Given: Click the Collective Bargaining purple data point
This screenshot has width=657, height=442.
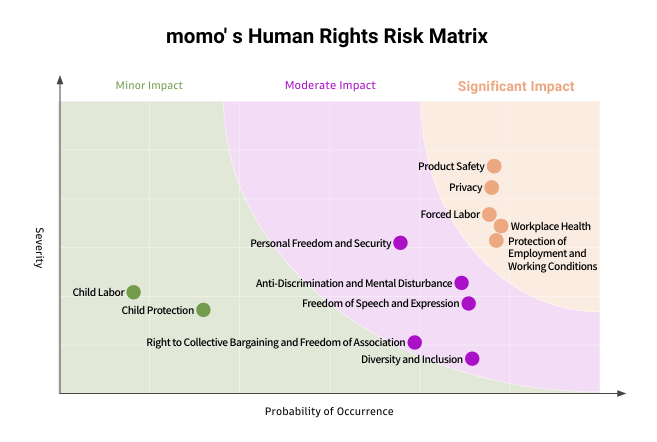Looking at the screenshot, I should [415, 342].
